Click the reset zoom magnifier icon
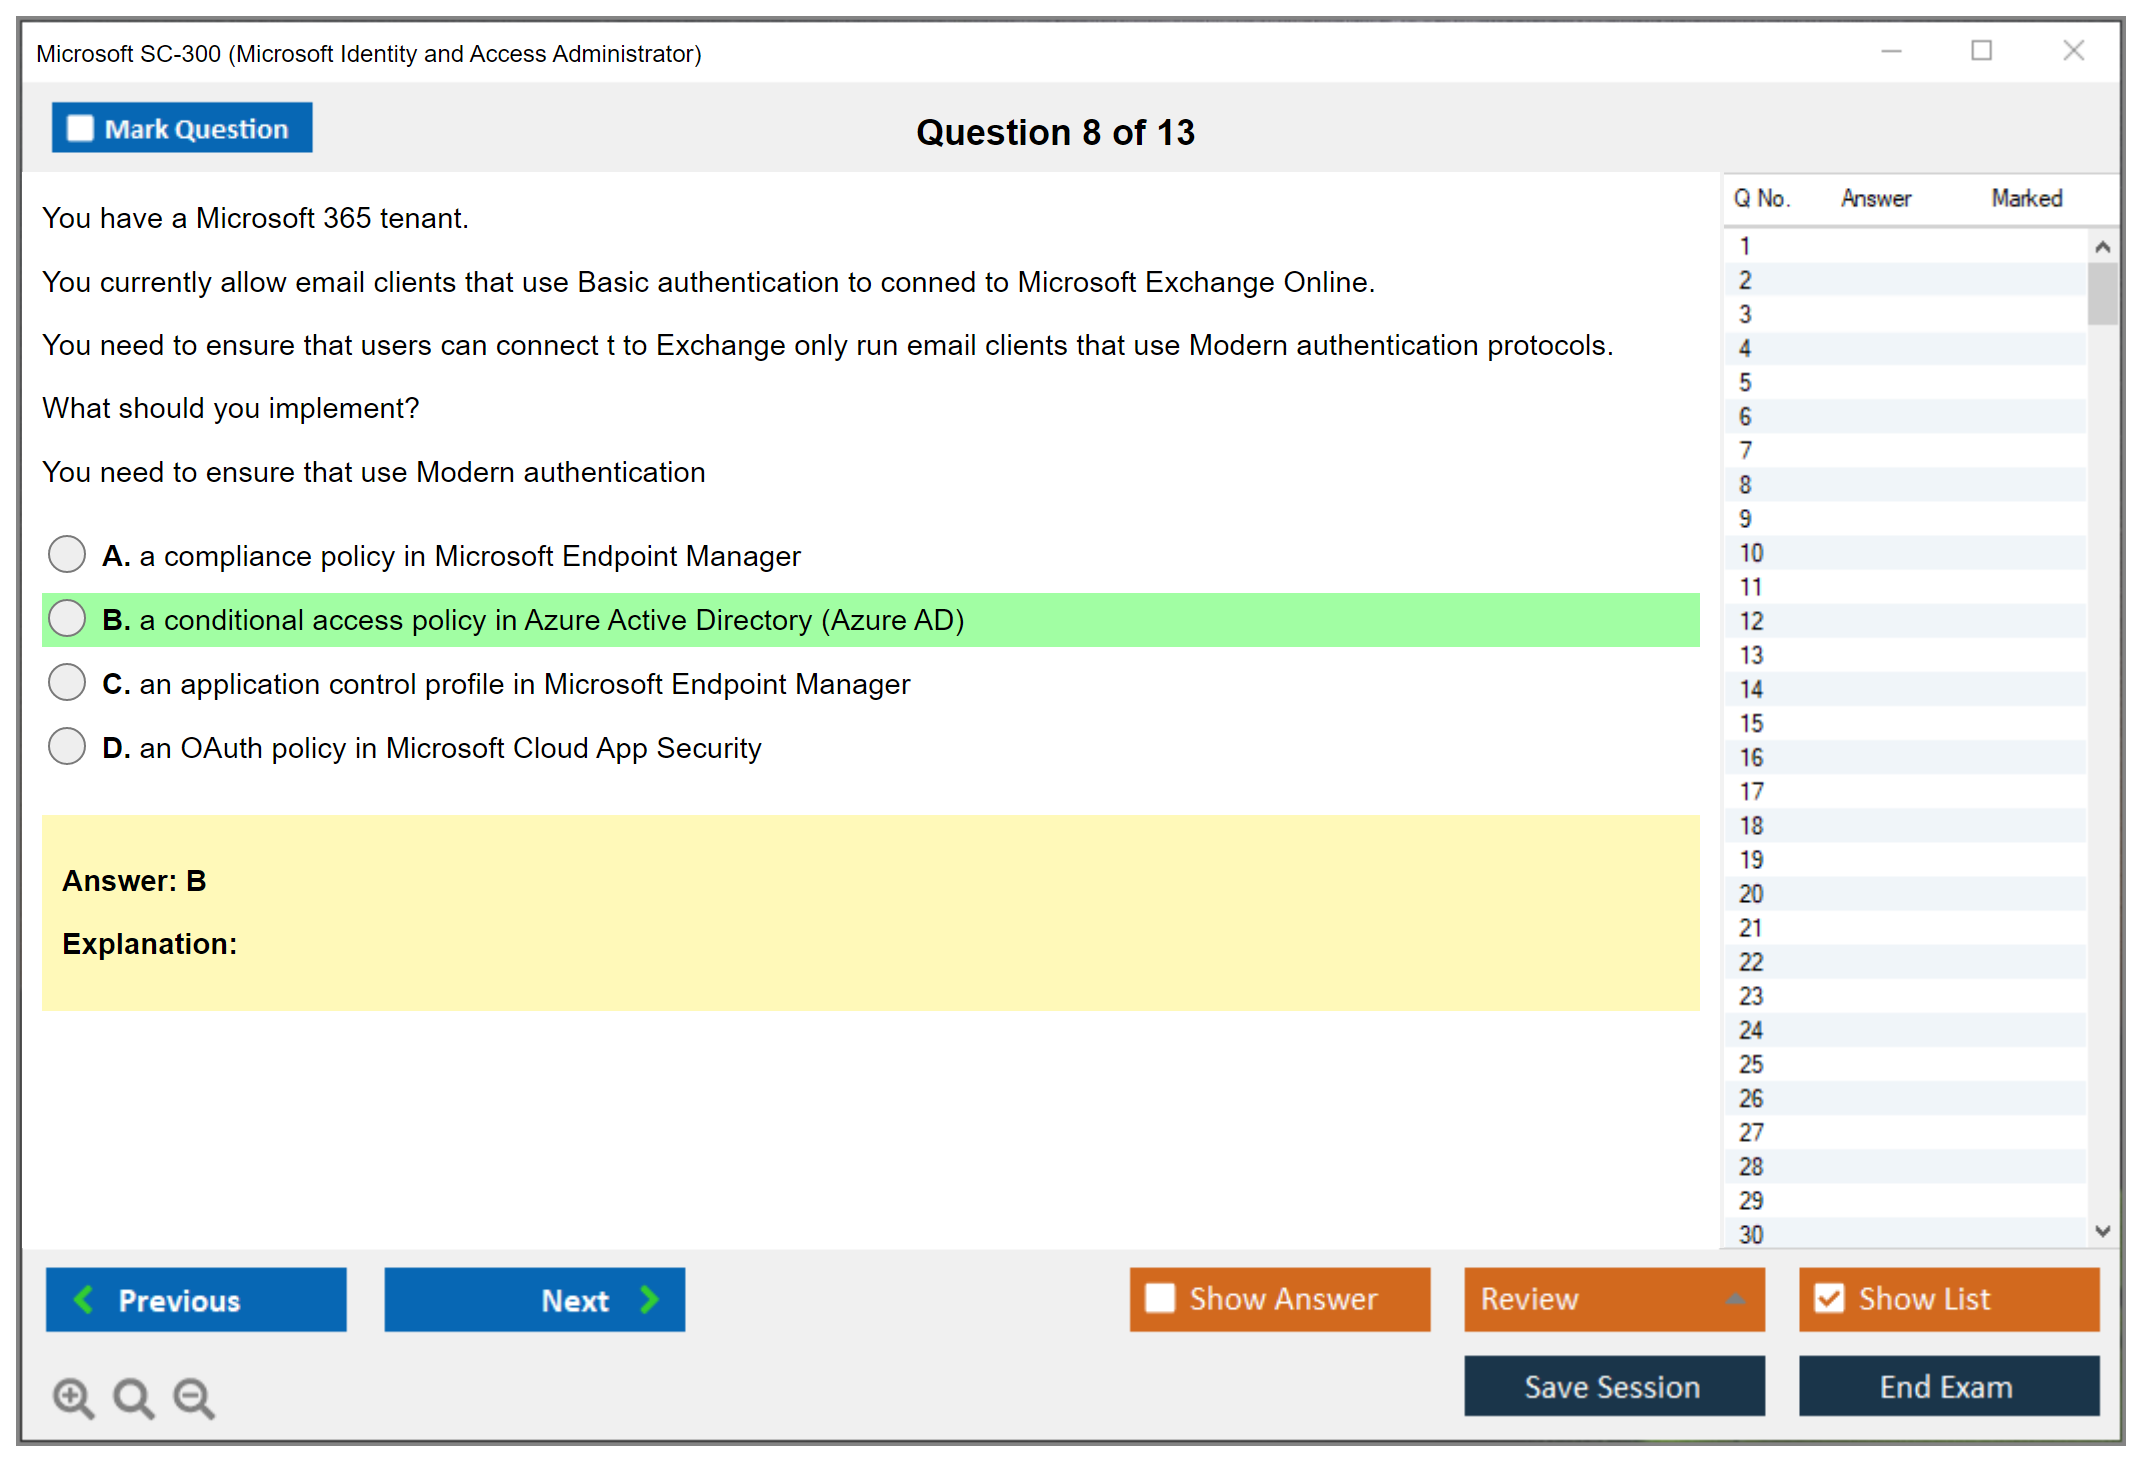The height and width of the screenshot is (1470, 2150). tap(133, 1396)
